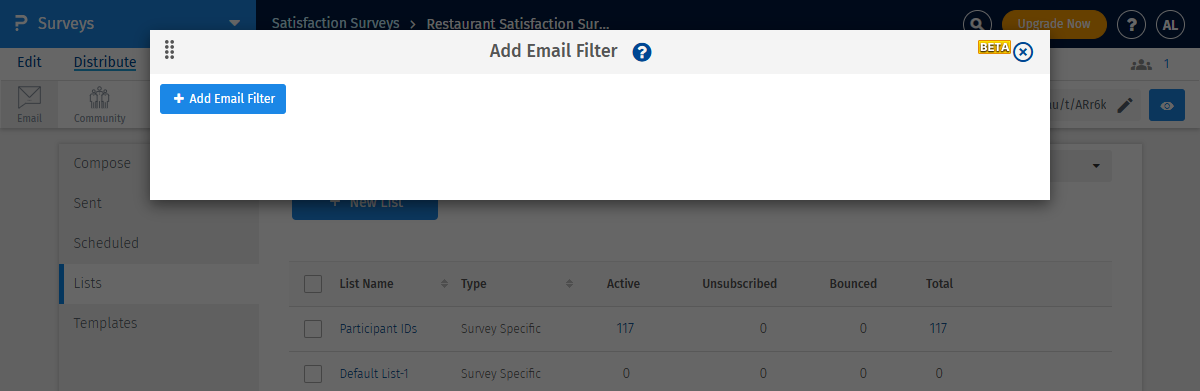The width and height of the screenshot is (1200, 391).
Task: Click the Bounced column header
Action: point(853,284)
